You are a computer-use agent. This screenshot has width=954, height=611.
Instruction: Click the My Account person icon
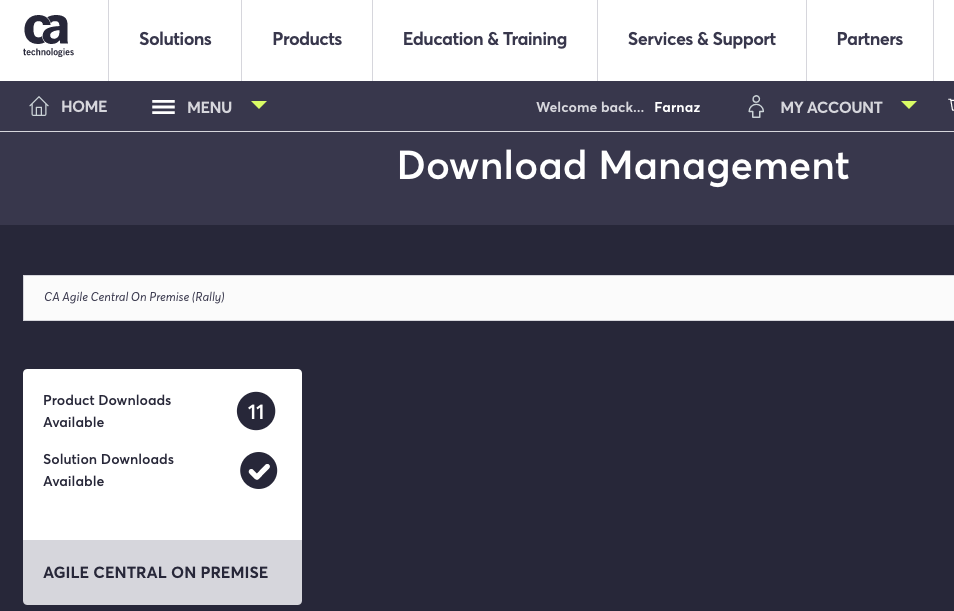[756, 106]
